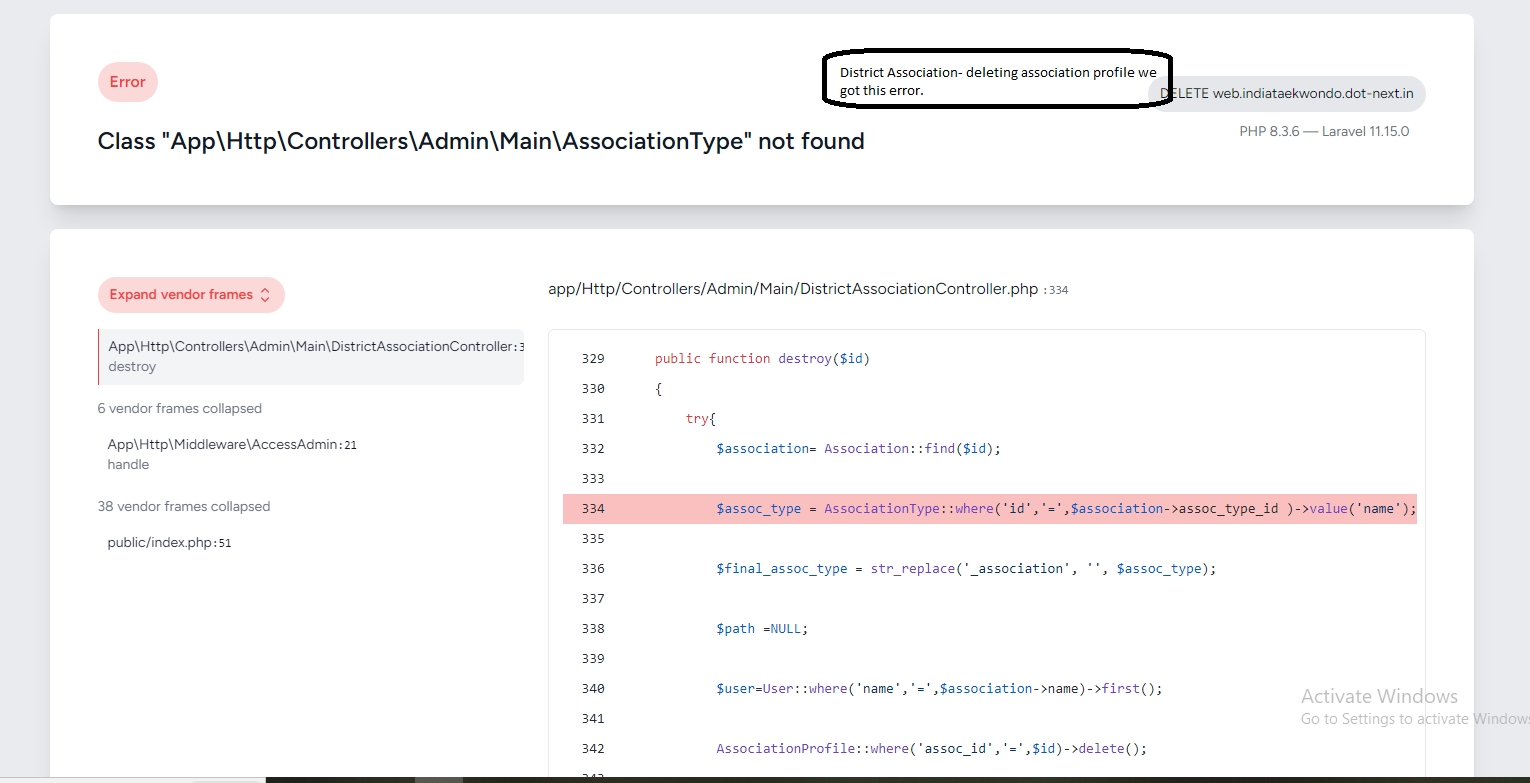Screen dimensions: 1530x783
Task: Click the User::where code on line 340
Action: coord(939,688)
